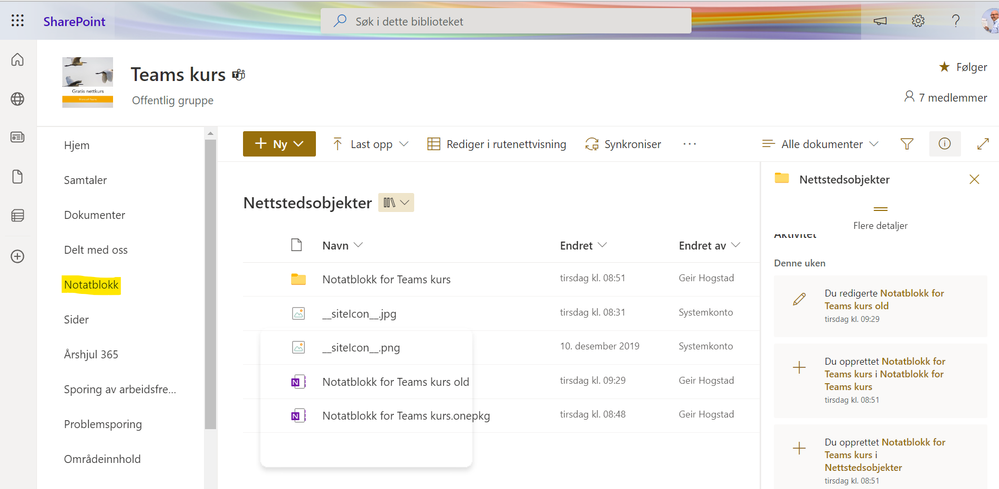The image size is (999, 489).
Task: Open the Last opp upload dropdown
Action: tap(370, 144)
